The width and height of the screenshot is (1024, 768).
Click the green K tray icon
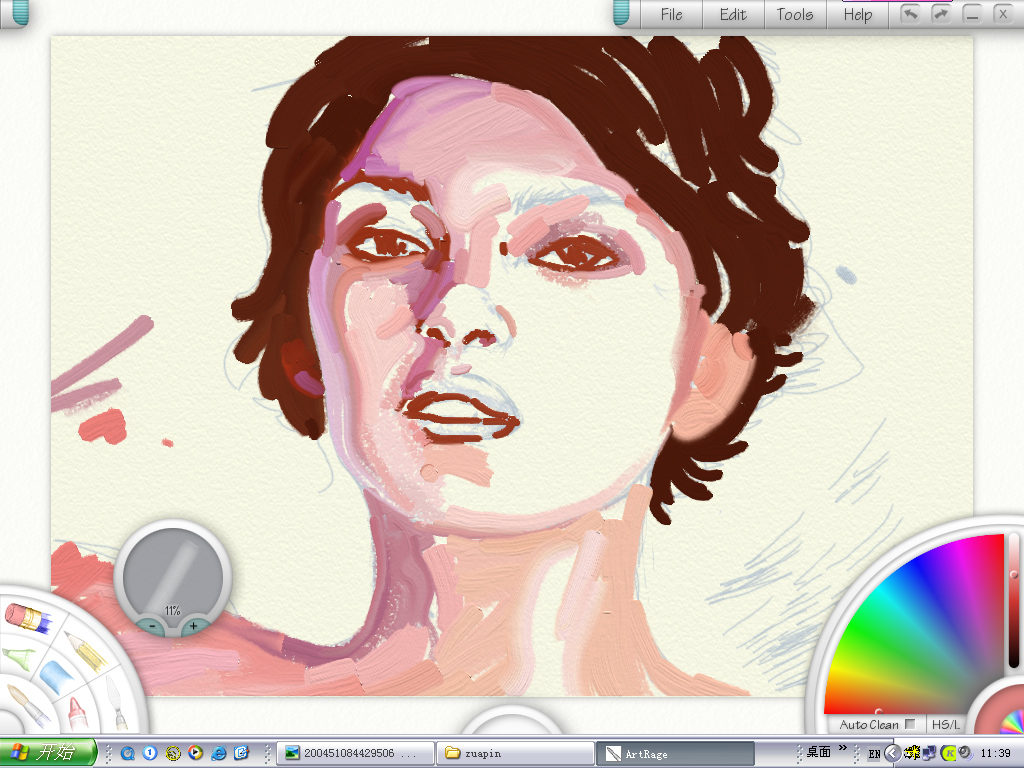pyautogui.click(x=948, y=753)
